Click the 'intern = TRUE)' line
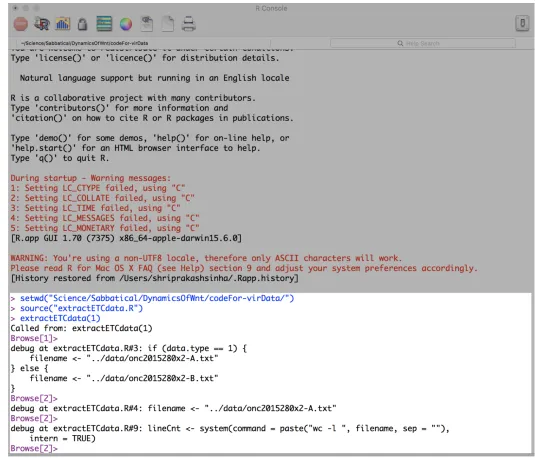This screenshot has width=535, height=458. (x=62, y=439)
